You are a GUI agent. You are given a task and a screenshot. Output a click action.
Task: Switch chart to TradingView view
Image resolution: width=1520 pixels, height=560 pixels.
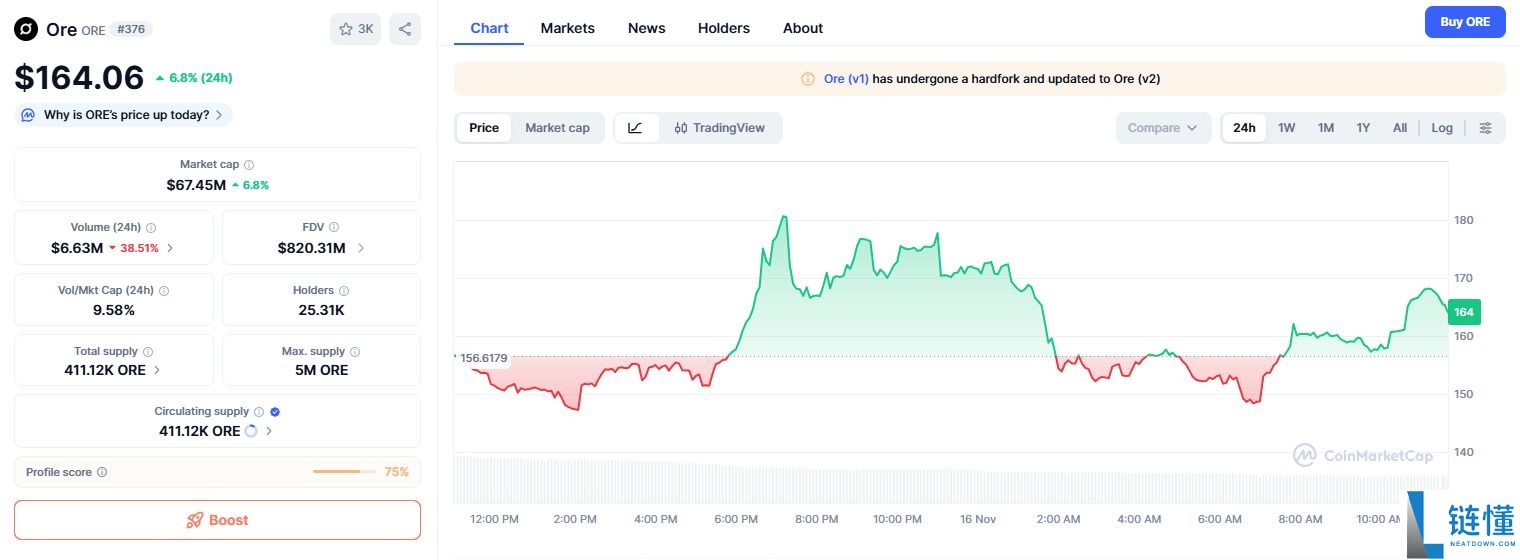pyautogui.click(x=720, y=128)
